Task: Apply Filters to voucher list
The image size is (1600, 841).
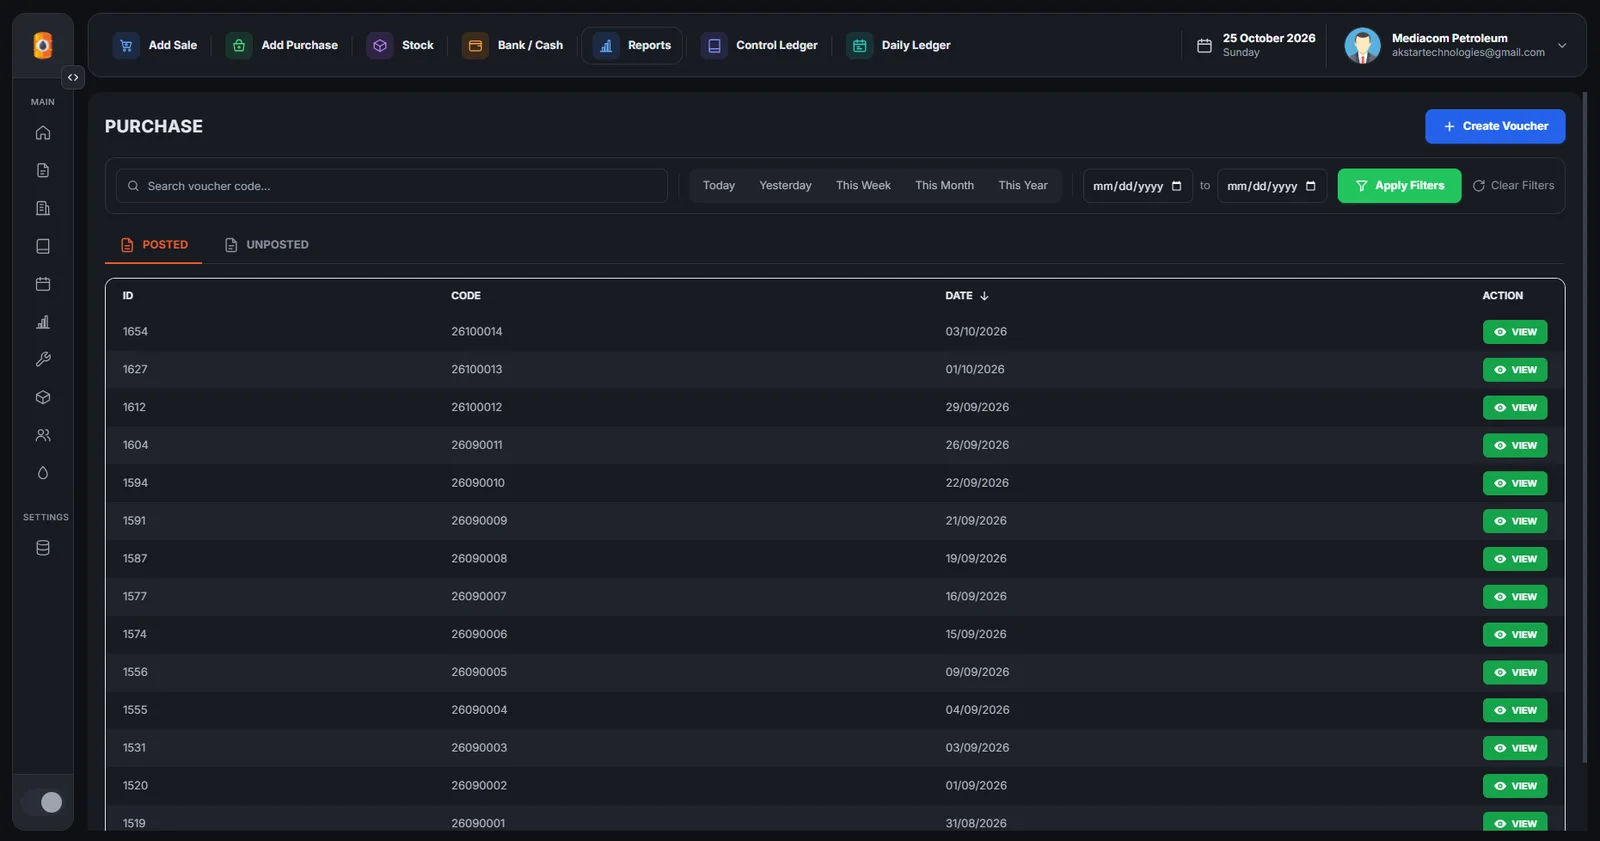Action: pyautogui.click(x=1399, y=186)
